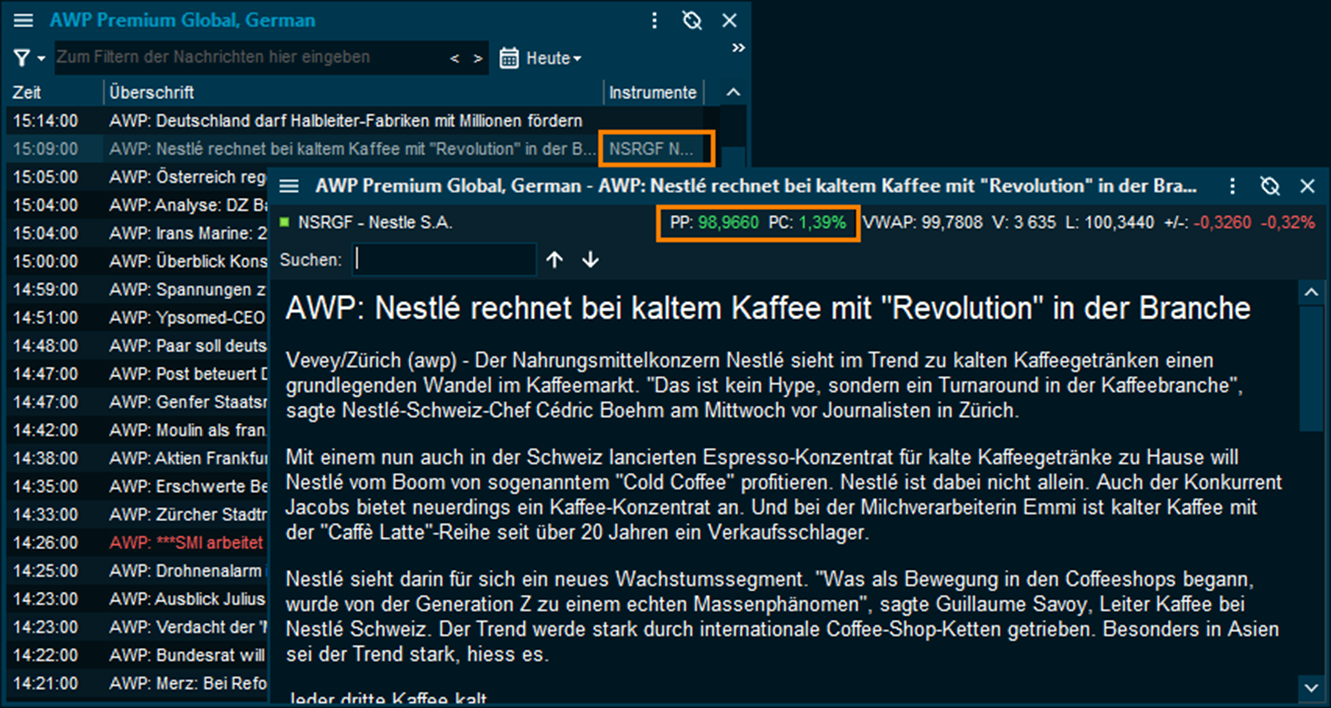Image resolution: width=1331 pixels, height=708 pixels.
Task: Jump to next search result down arrow
Action: click(590, 260)
